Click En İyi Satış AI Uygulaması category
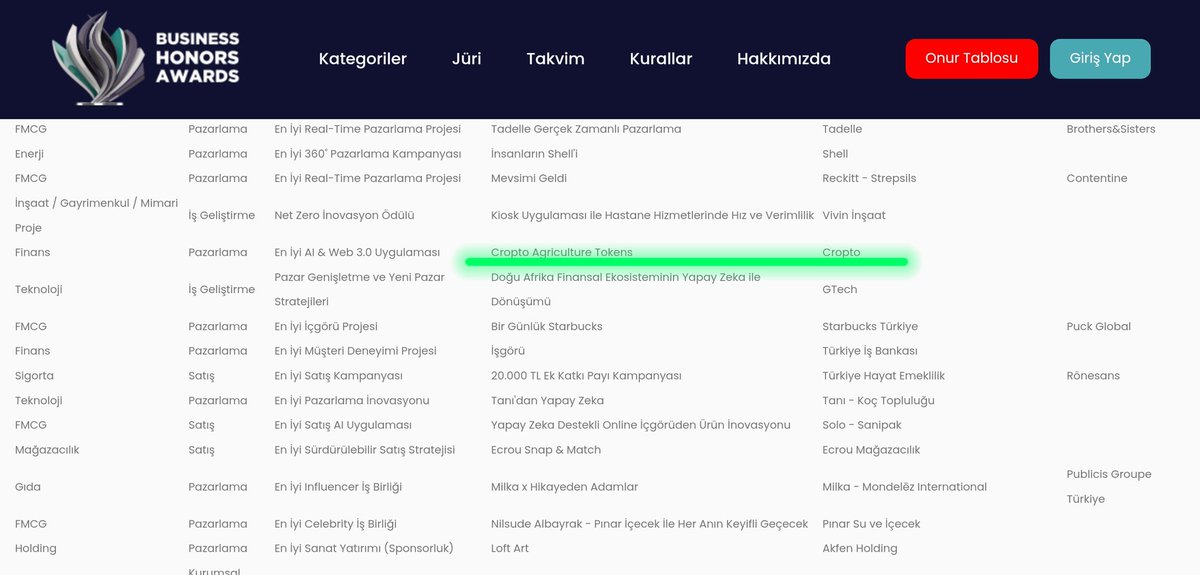 343,425
